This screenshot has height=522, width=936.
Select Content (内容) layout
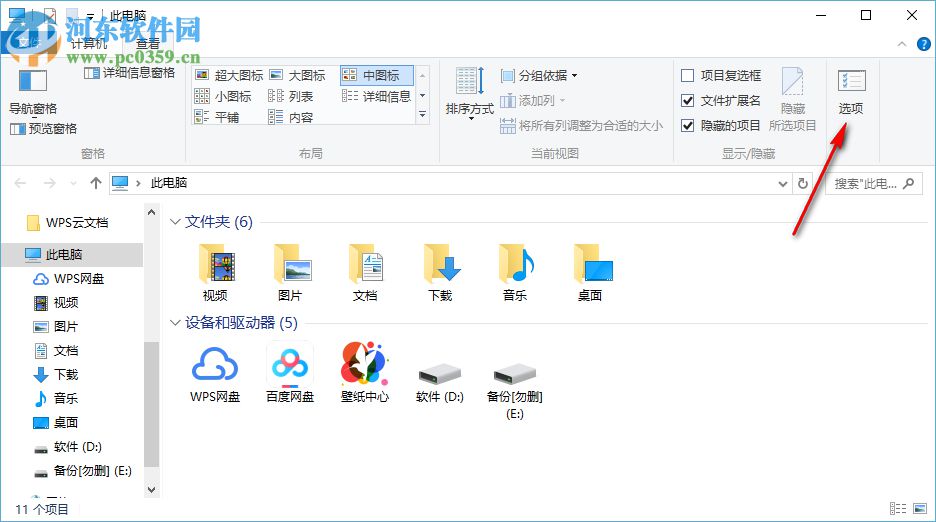pos(290,117)
